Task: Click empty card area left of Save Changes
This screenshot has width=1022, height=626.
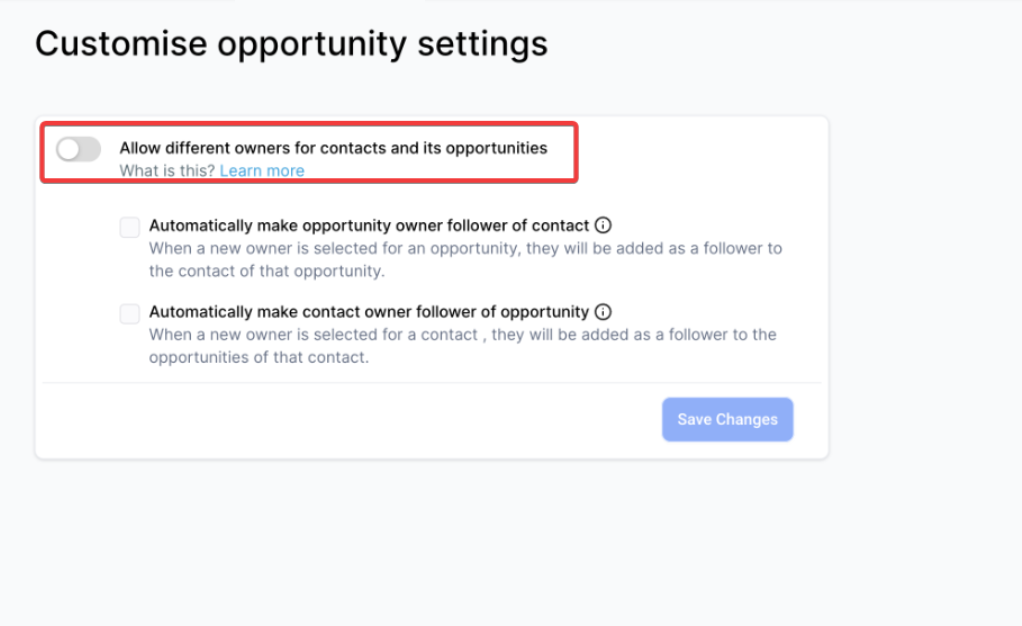Action: coord(350,420)
